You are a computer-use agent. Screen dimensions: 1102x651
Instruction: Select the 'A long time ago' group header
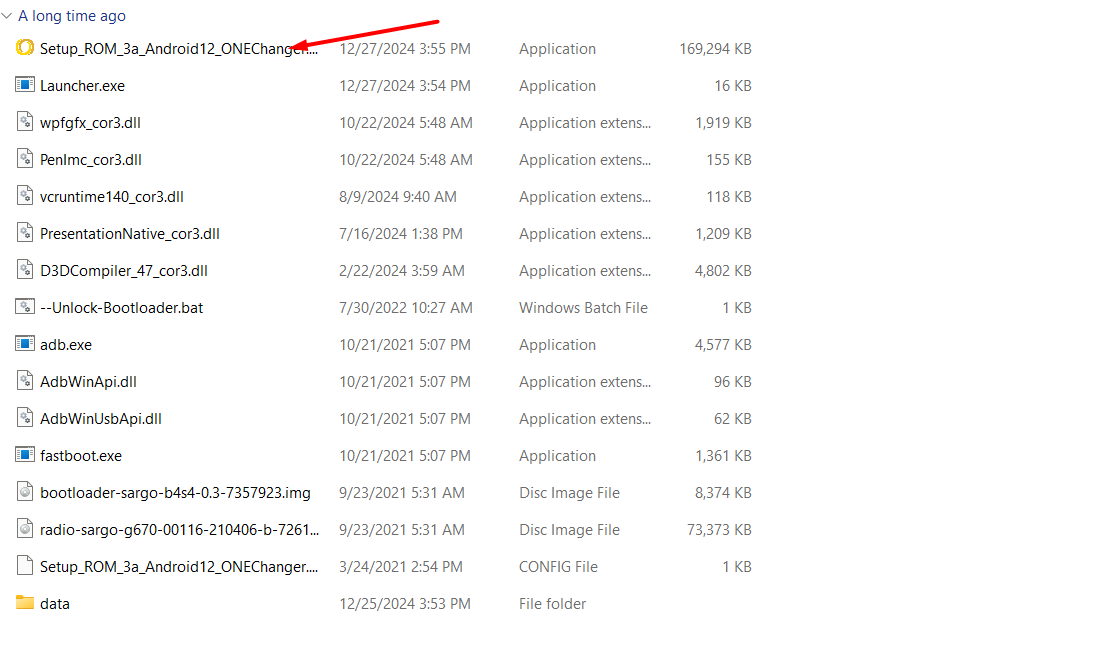point(72,16)
